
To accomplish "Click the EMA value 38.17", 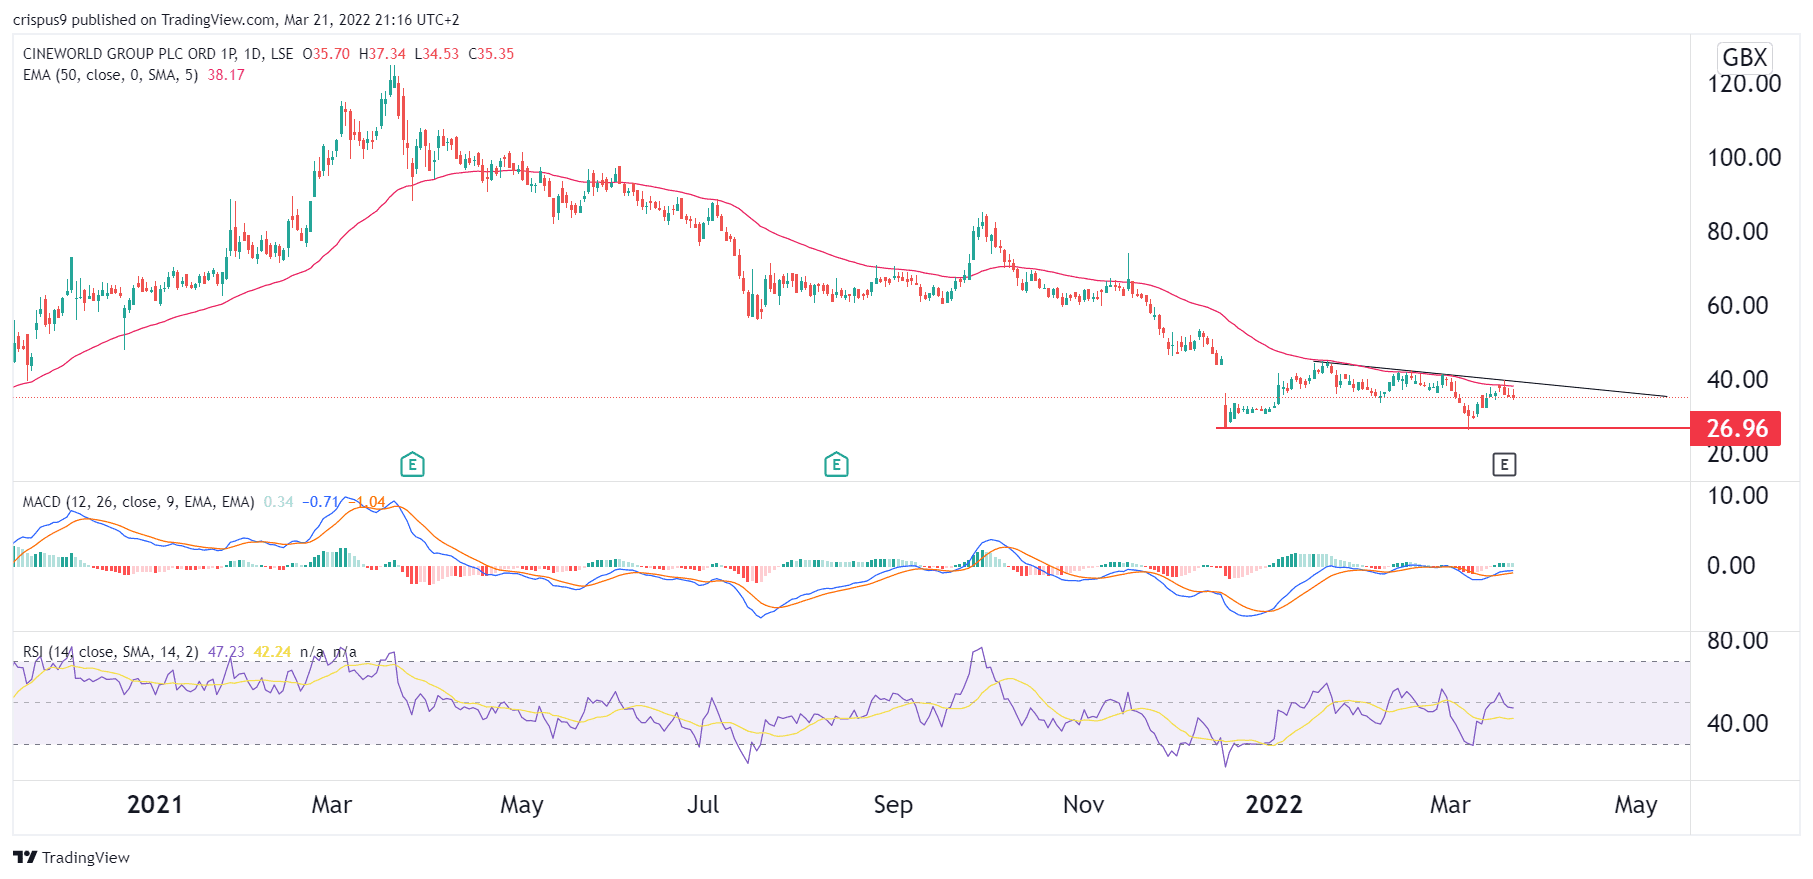I will 226,75.
